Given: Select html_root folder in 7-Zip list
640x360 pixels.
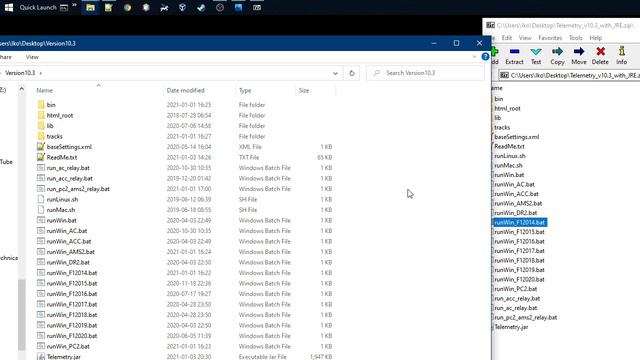Looking at the screenshot, I should tap(507, 109).
